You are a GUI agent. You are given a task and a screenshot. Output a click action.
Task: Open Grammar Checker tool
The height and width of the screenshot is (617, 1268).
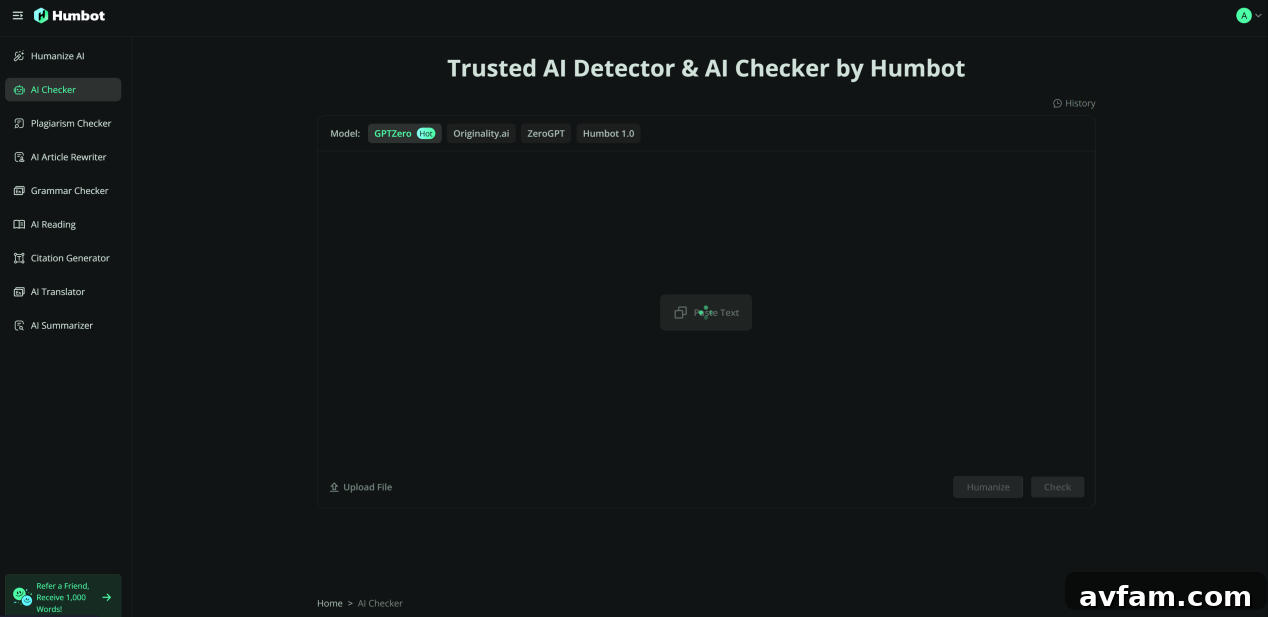pyautogui.click(x=63, y=191)
